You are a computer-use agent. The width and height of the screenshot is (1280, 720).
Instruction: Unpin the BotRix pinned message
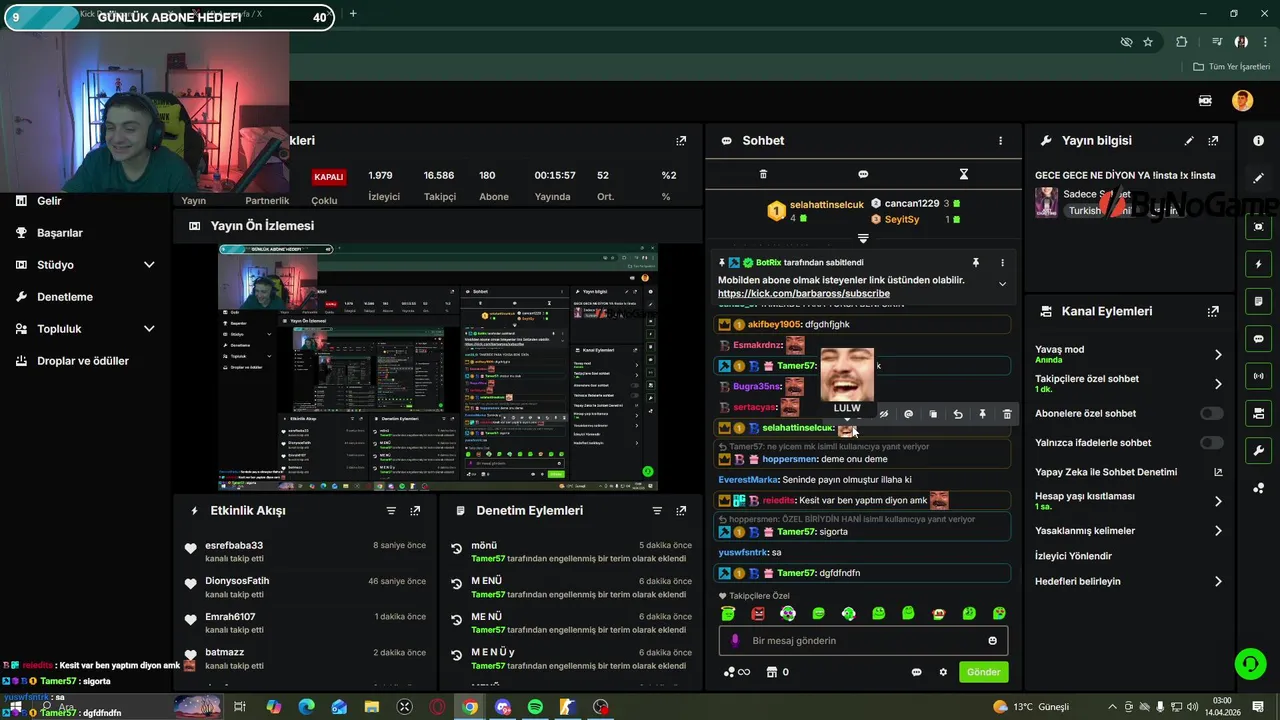tap(976, 262)
